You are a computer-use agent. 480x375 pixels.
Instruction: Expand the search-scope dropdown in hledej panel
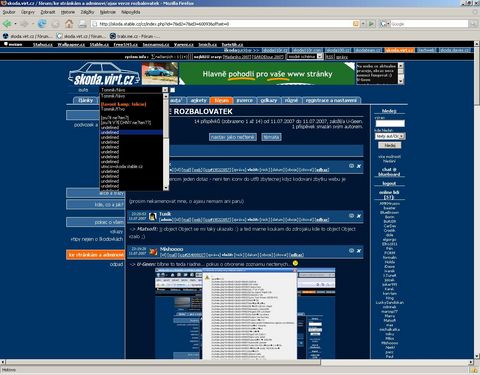tap(390, 136)
